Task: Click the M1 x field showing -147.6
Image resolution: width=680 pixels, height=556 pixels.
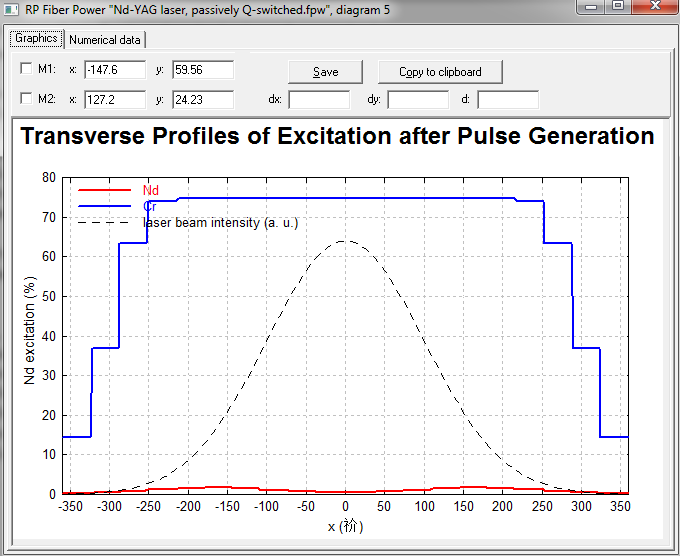Action: coord(116,70)
